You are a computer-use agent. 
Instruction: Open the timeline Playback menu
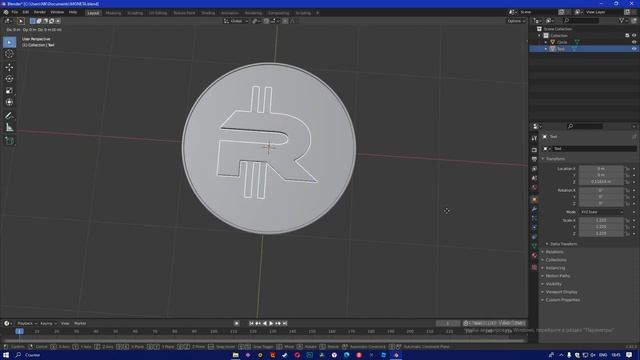pos(27,324)
